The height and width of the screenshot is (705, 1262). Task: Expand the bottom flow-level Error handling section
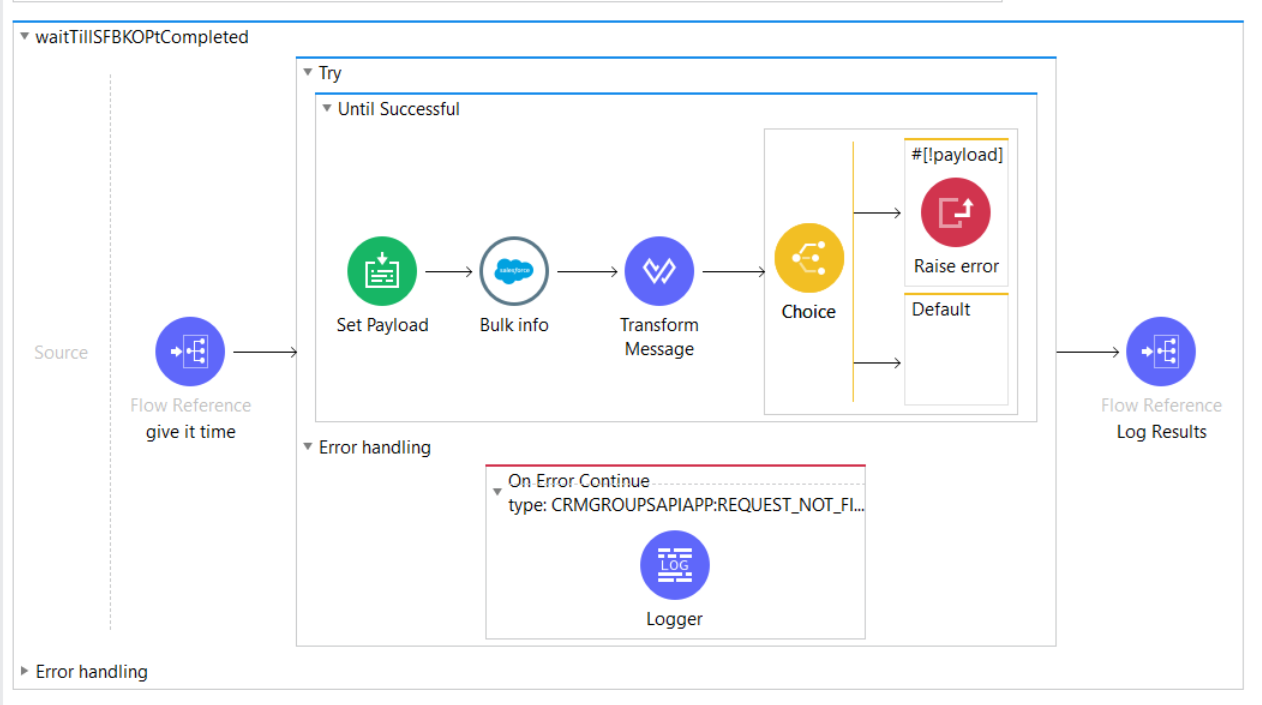[24, 671]
